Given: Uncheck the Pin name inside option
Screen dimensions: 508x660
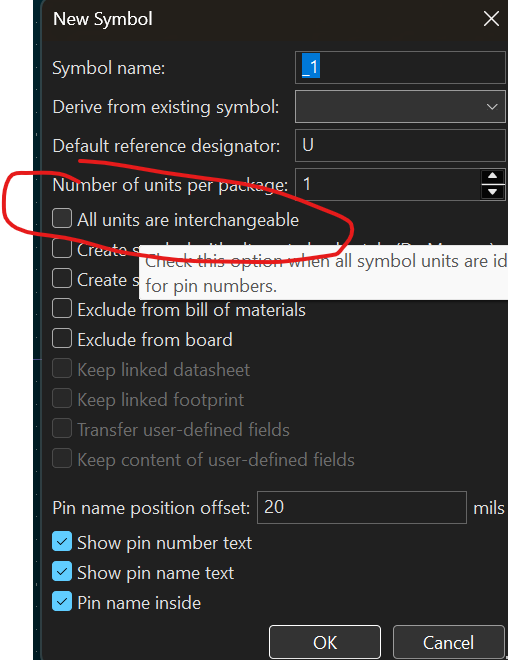Looking at the screenshot, I should tap(62, 601).
